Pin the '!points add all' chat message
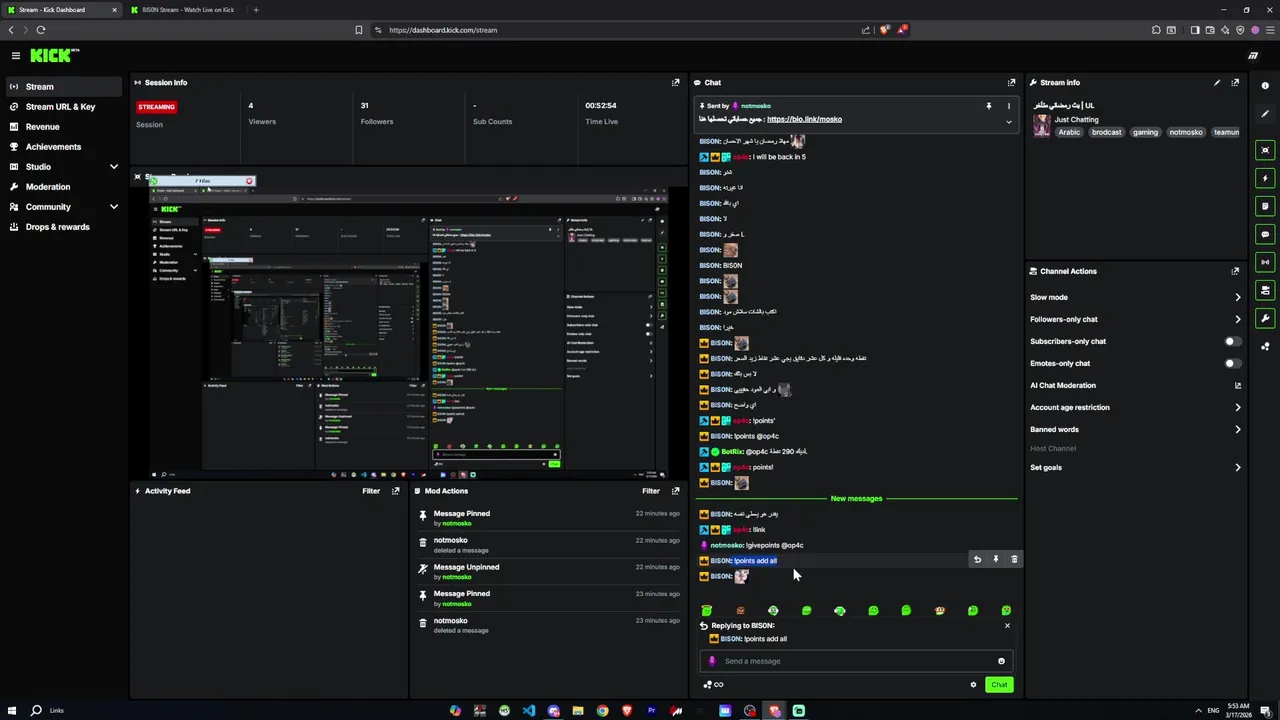The image size is (1280, 720). pyautogui.click(x=995, y=560)
